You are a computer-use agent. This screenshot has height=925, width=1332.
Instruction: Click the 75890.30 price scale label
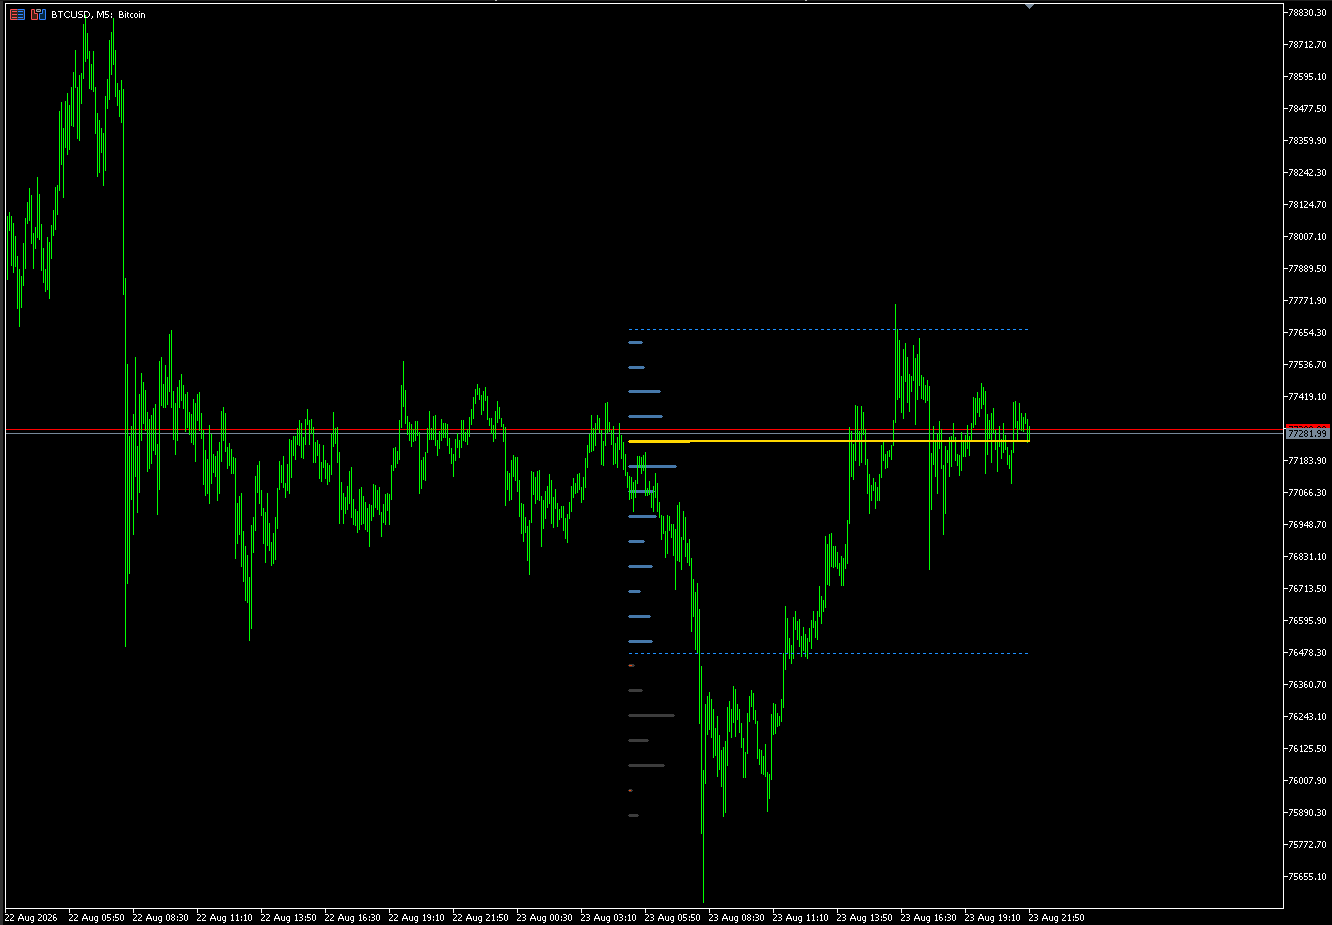pos(1308,812)
